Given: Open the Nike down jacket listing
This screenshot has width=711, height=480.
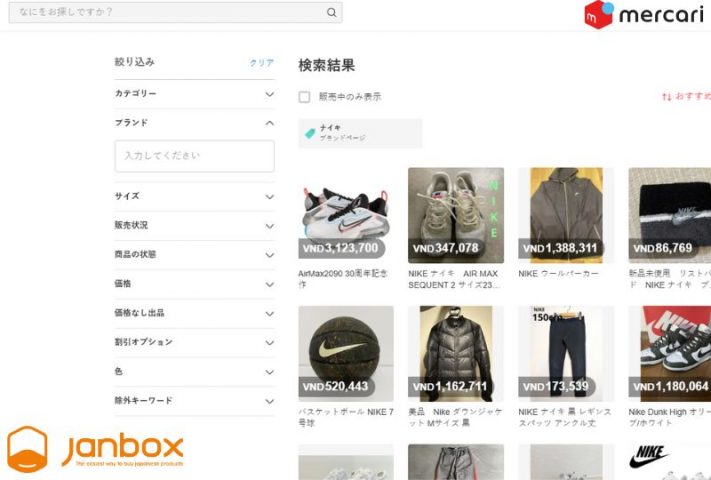Looking at the screenshot, I should [455, 353].
